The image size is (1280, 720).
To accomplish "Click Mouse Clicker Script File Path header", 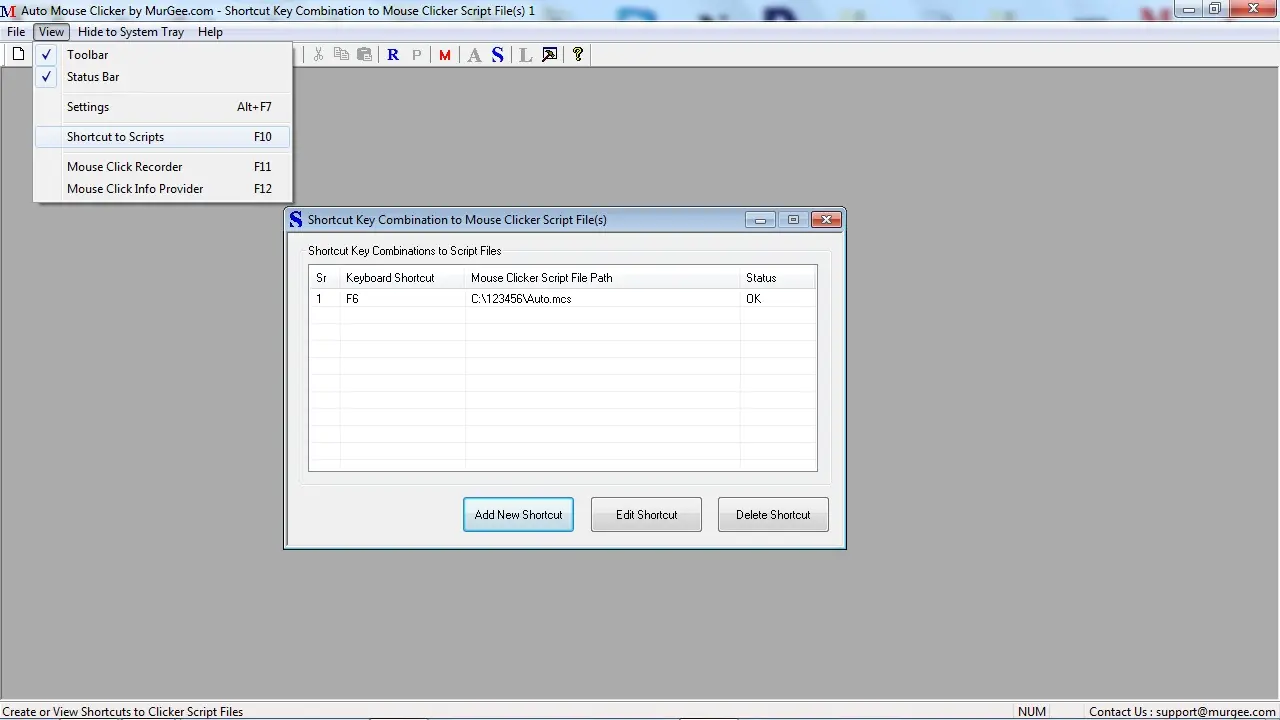I will [x=602, y=278].
